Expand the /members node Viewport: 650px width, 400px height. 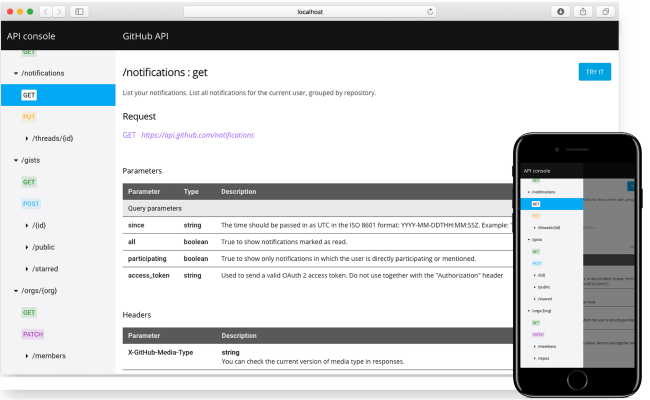27,356
